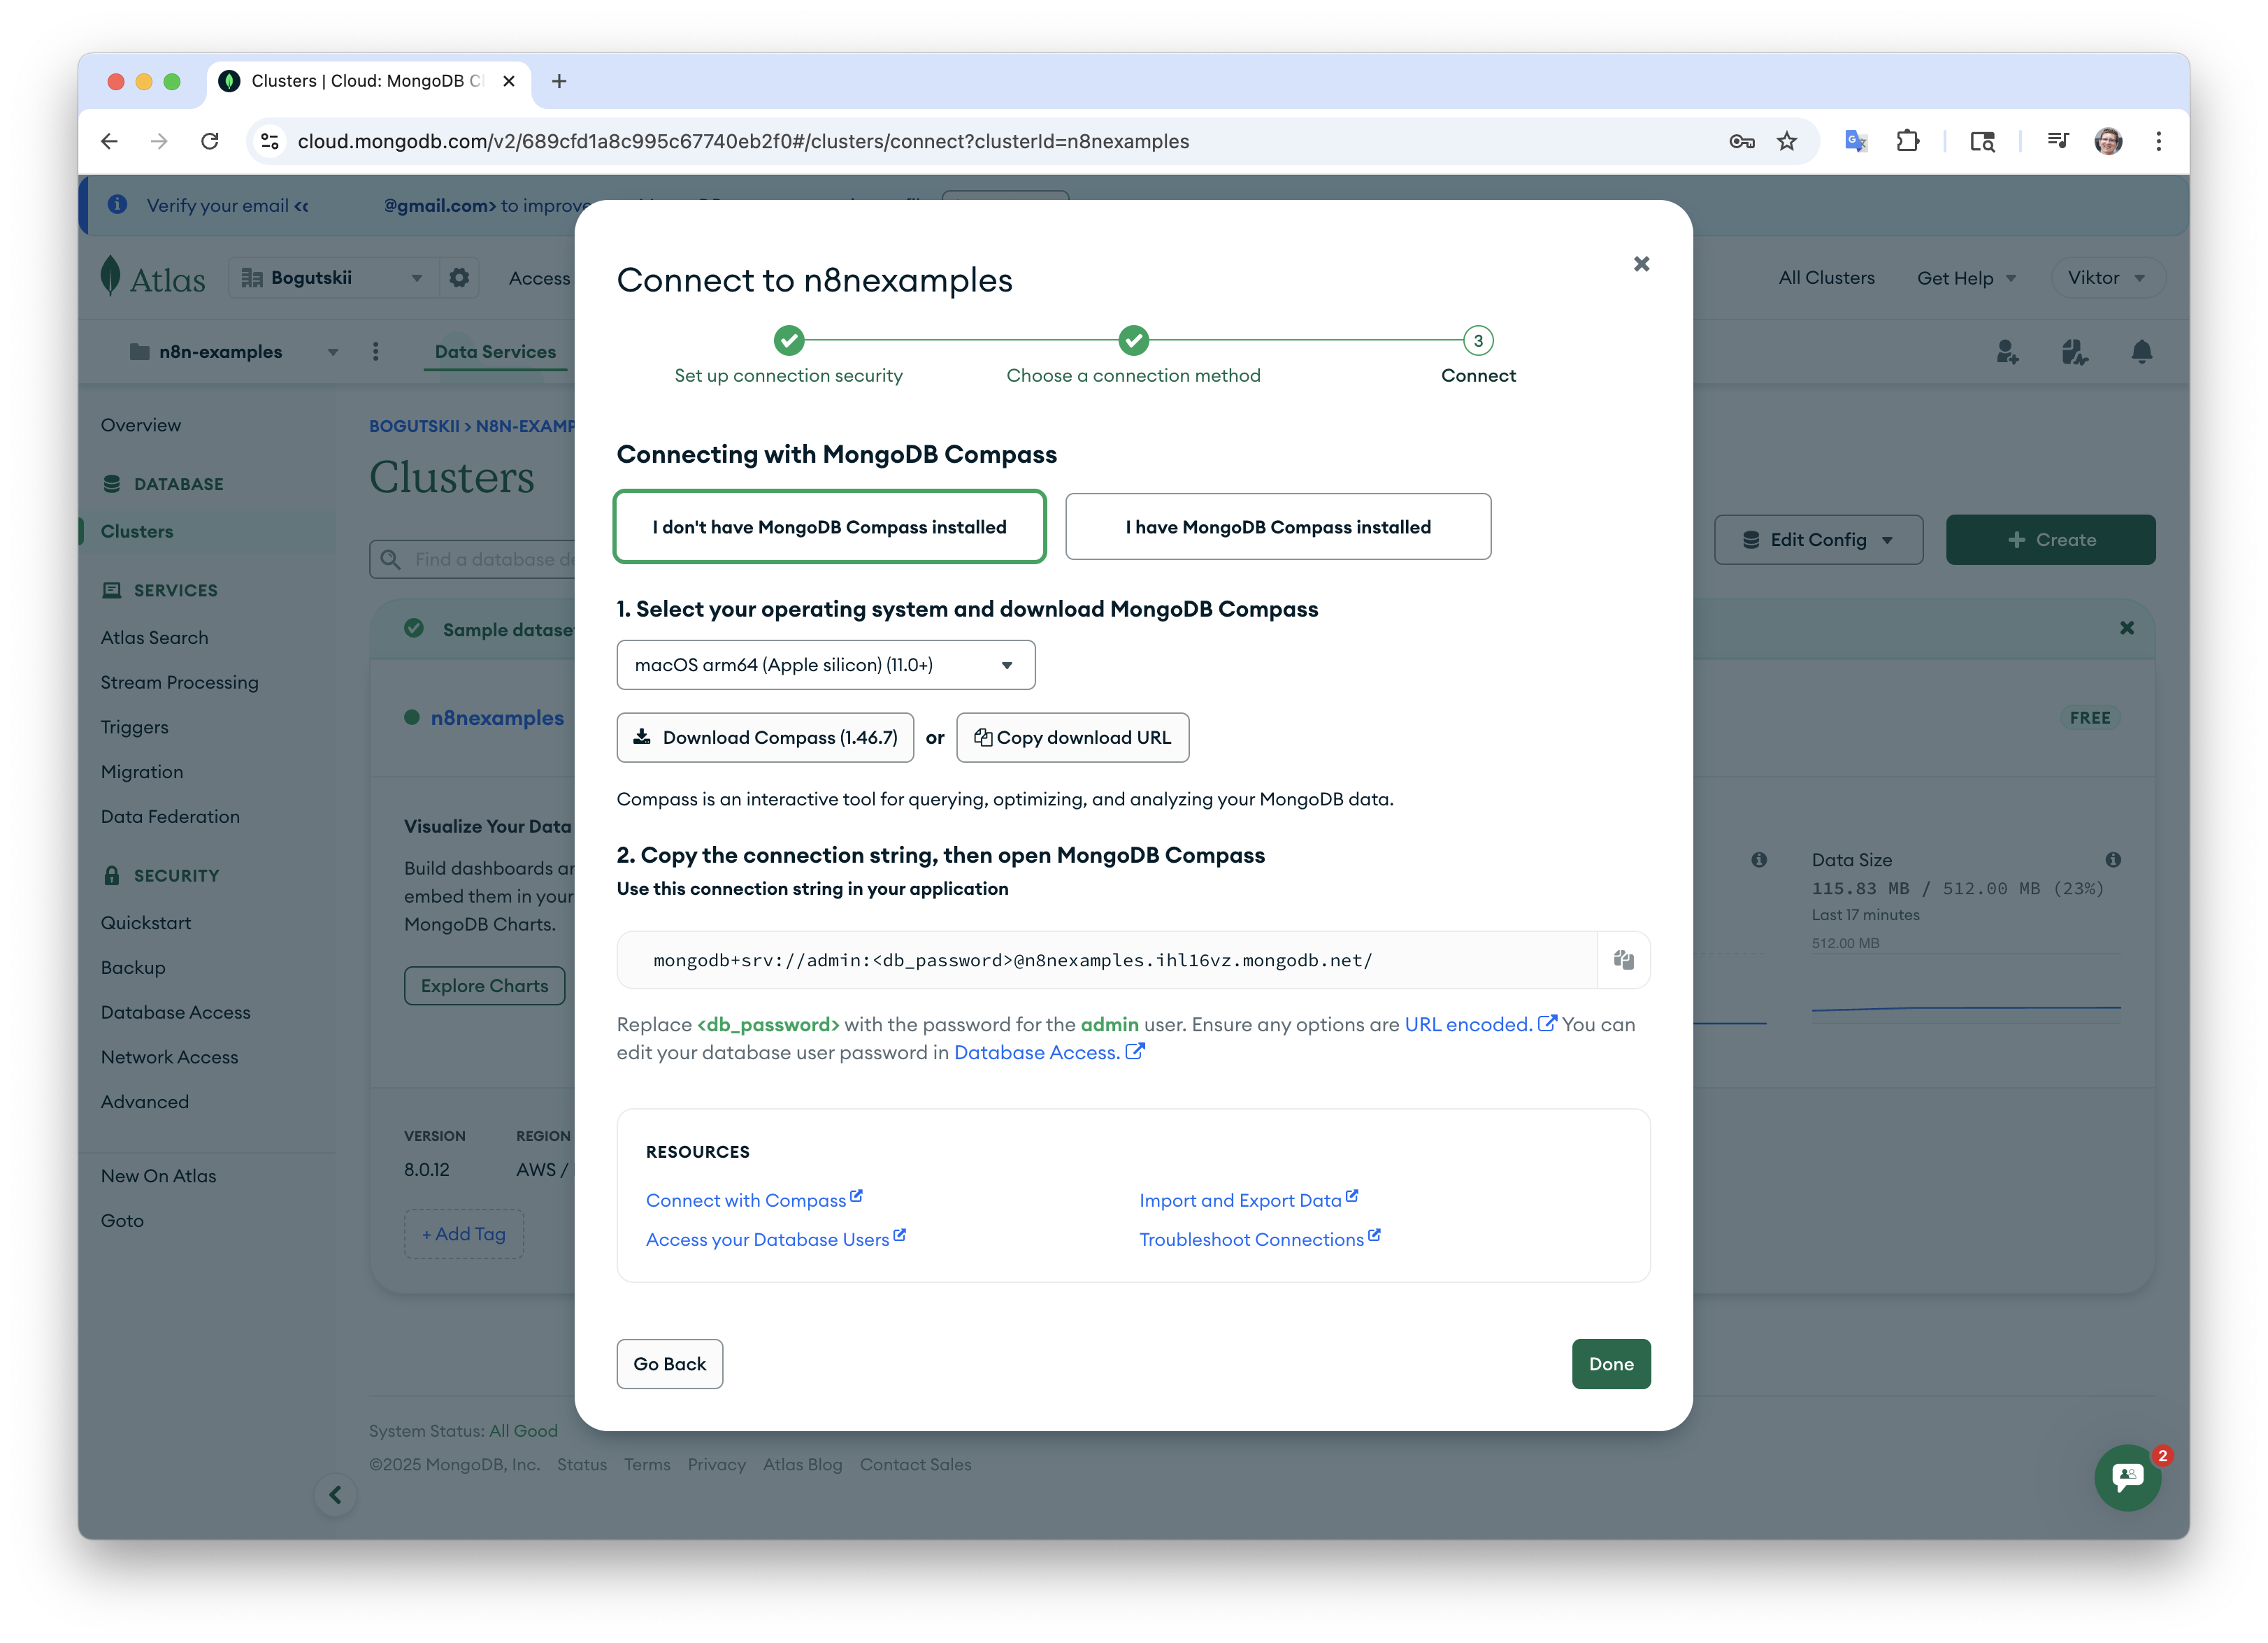
Task: Open Network Access in the sidebar
Action: point(169,1057)
